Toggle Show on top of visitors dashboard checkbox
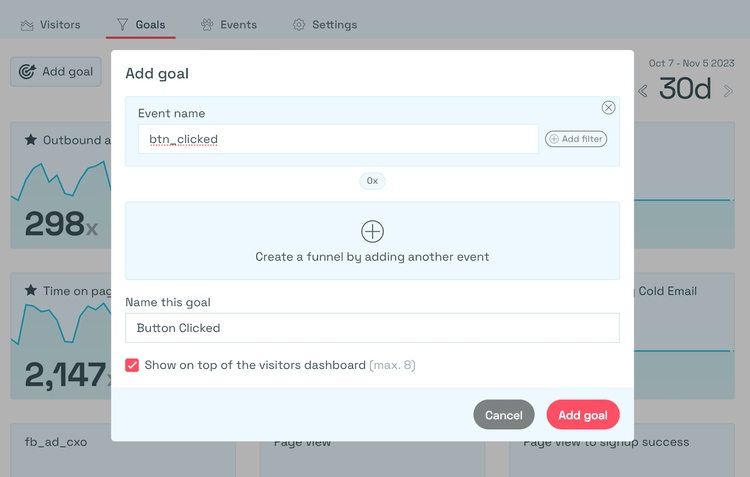Image resolution: width=750 pixels, height=477 pixels. click(x=132, y=365)
